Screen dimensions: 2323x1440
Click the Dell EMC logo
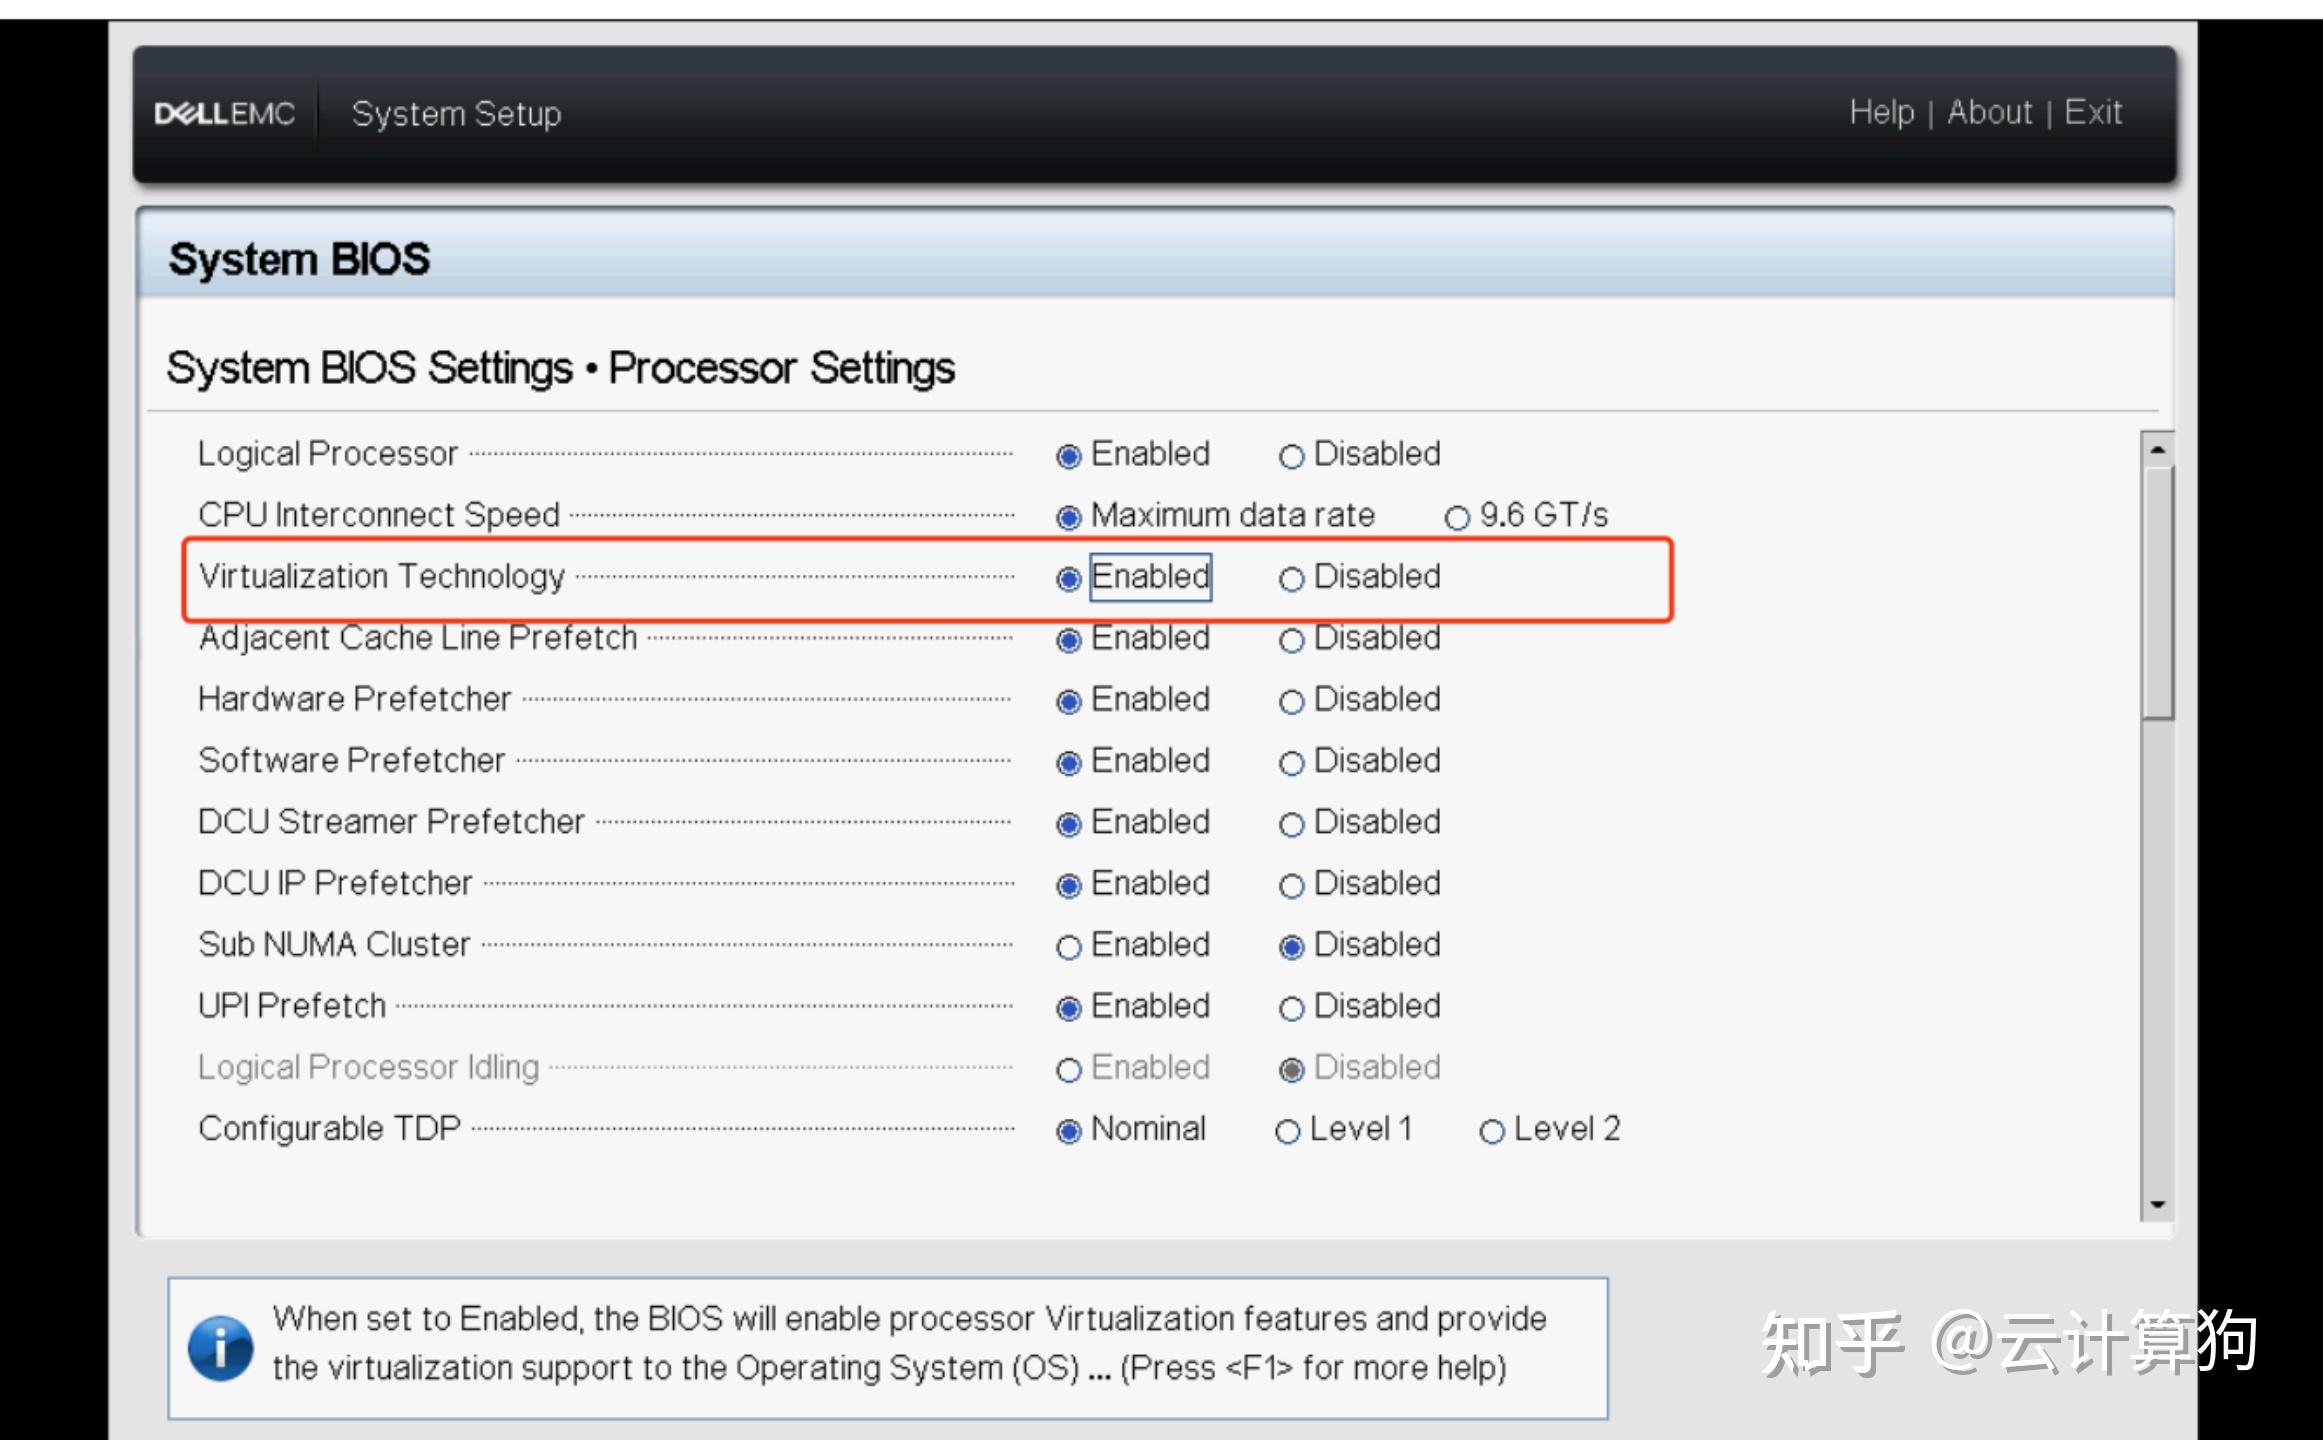[225, 113]
